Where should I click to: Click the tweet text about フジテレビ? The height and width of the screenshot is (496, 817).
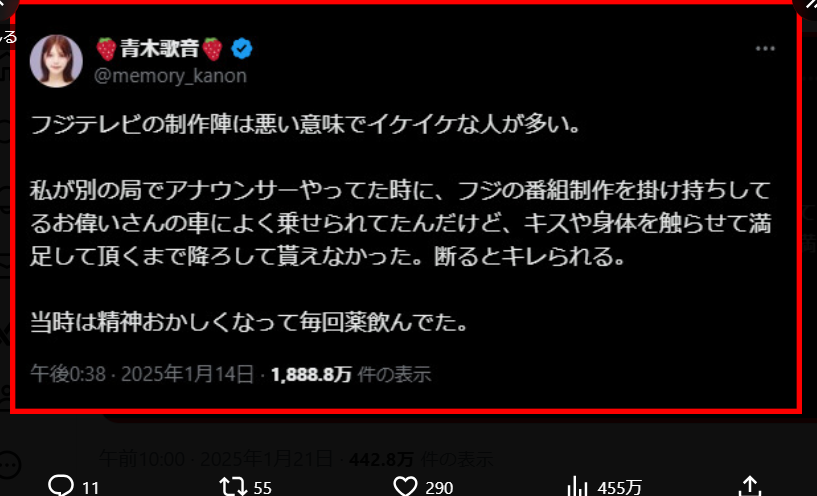coord(400,225)
